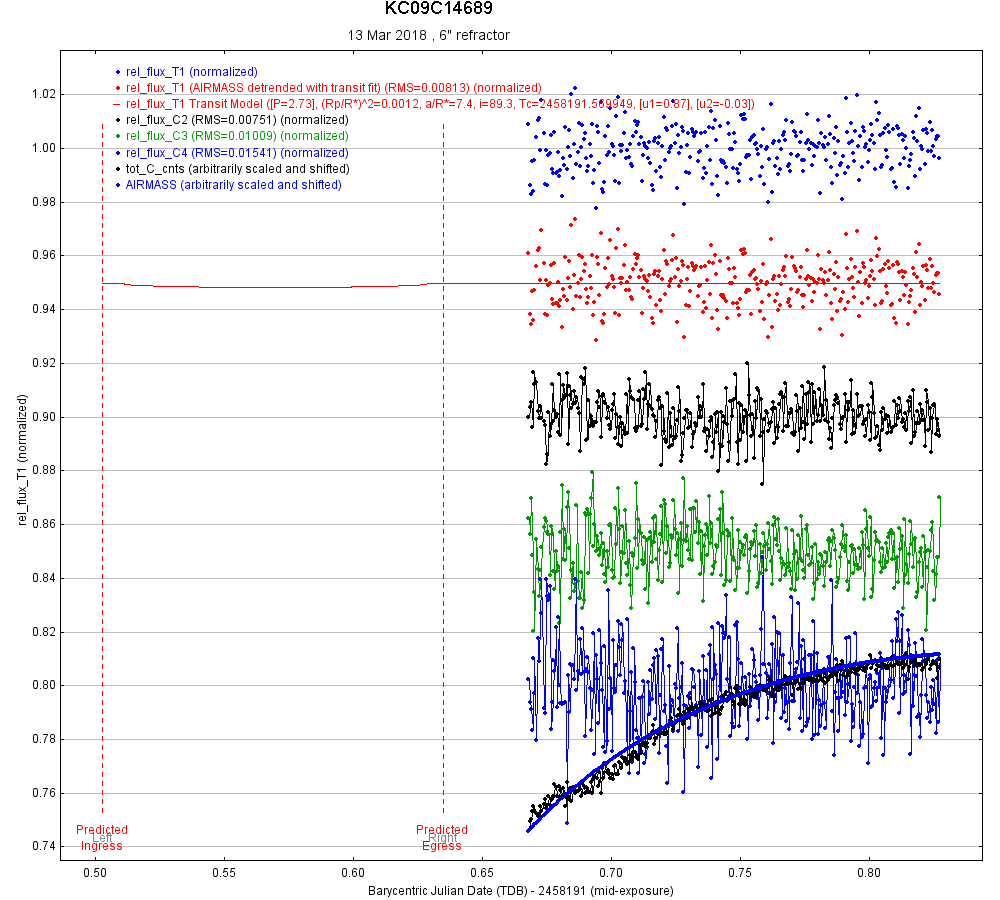Click the plot title KC09C14689
This screenshot has width=1000, height=900.
tap(438, 9)
